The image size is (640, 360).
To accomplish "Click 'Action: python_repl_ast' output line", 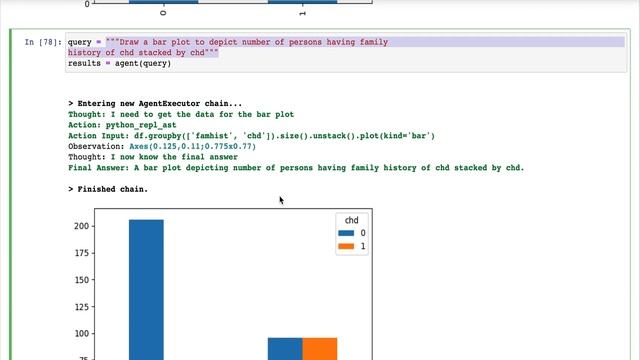I will tap(122, 125).
